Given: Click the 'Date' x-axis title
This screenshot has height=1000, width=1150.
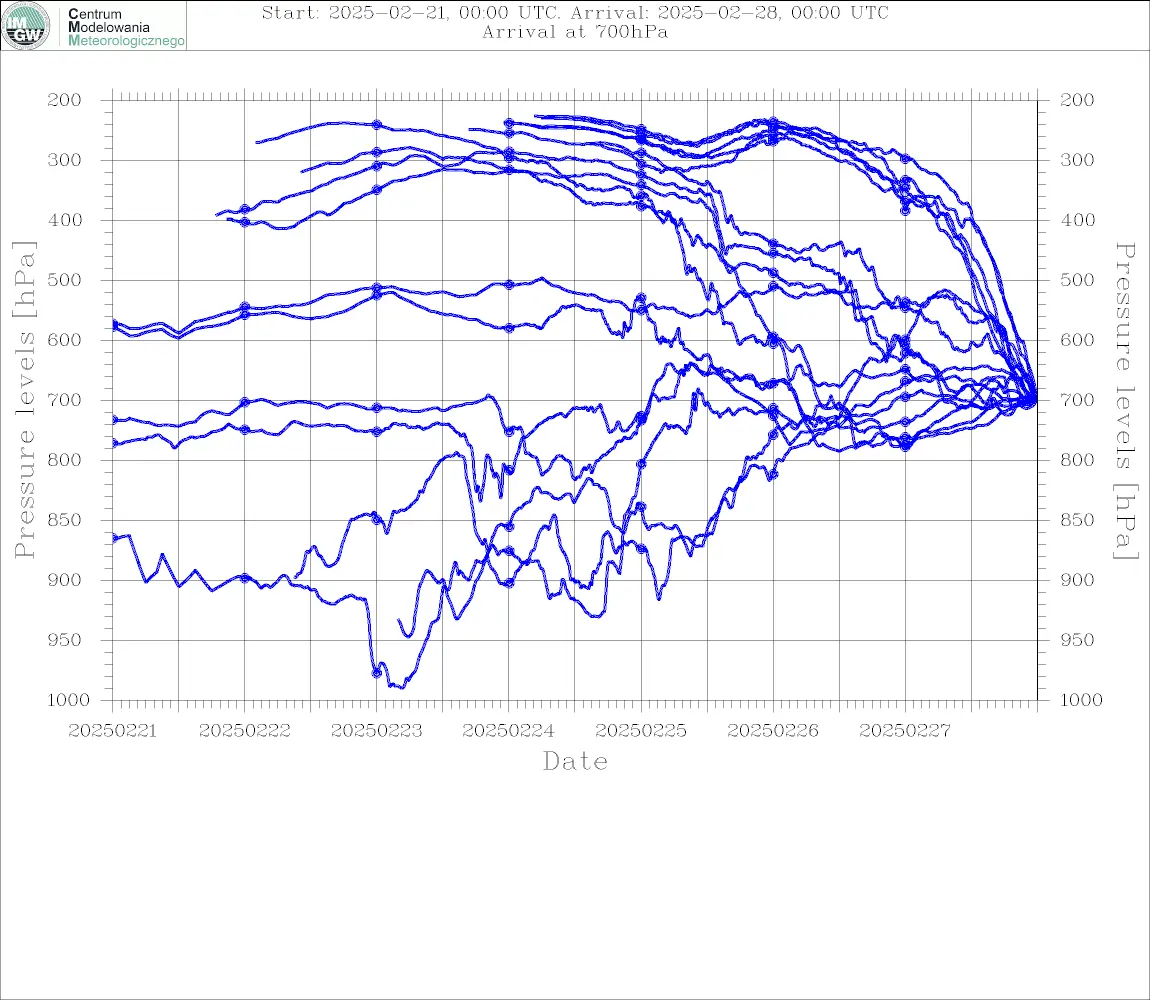Looking at the screenshot, I should (x=575, y=762).
